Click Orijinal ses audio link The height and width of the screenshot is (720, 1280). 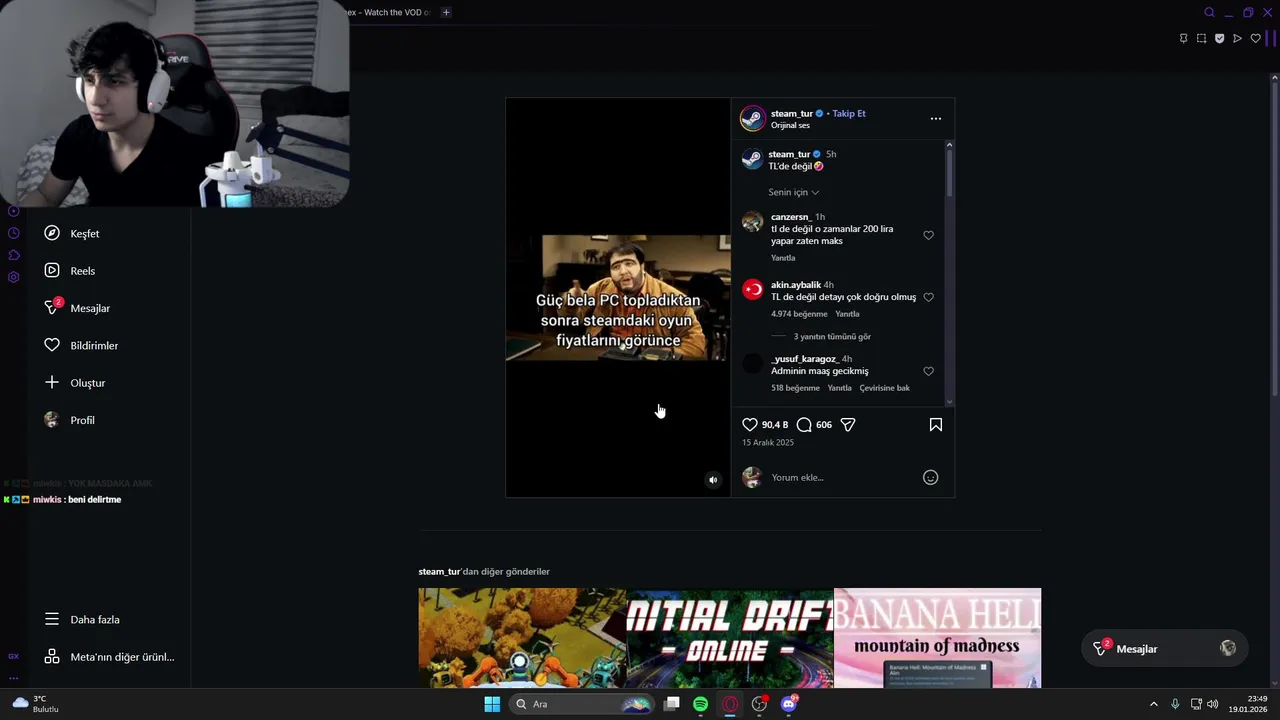coord(790,125)
